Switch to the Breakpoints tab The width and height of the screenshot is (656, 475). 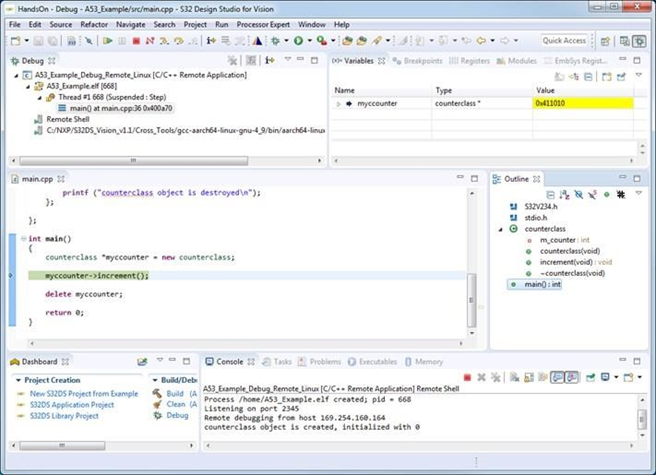[x=418, y=61]
